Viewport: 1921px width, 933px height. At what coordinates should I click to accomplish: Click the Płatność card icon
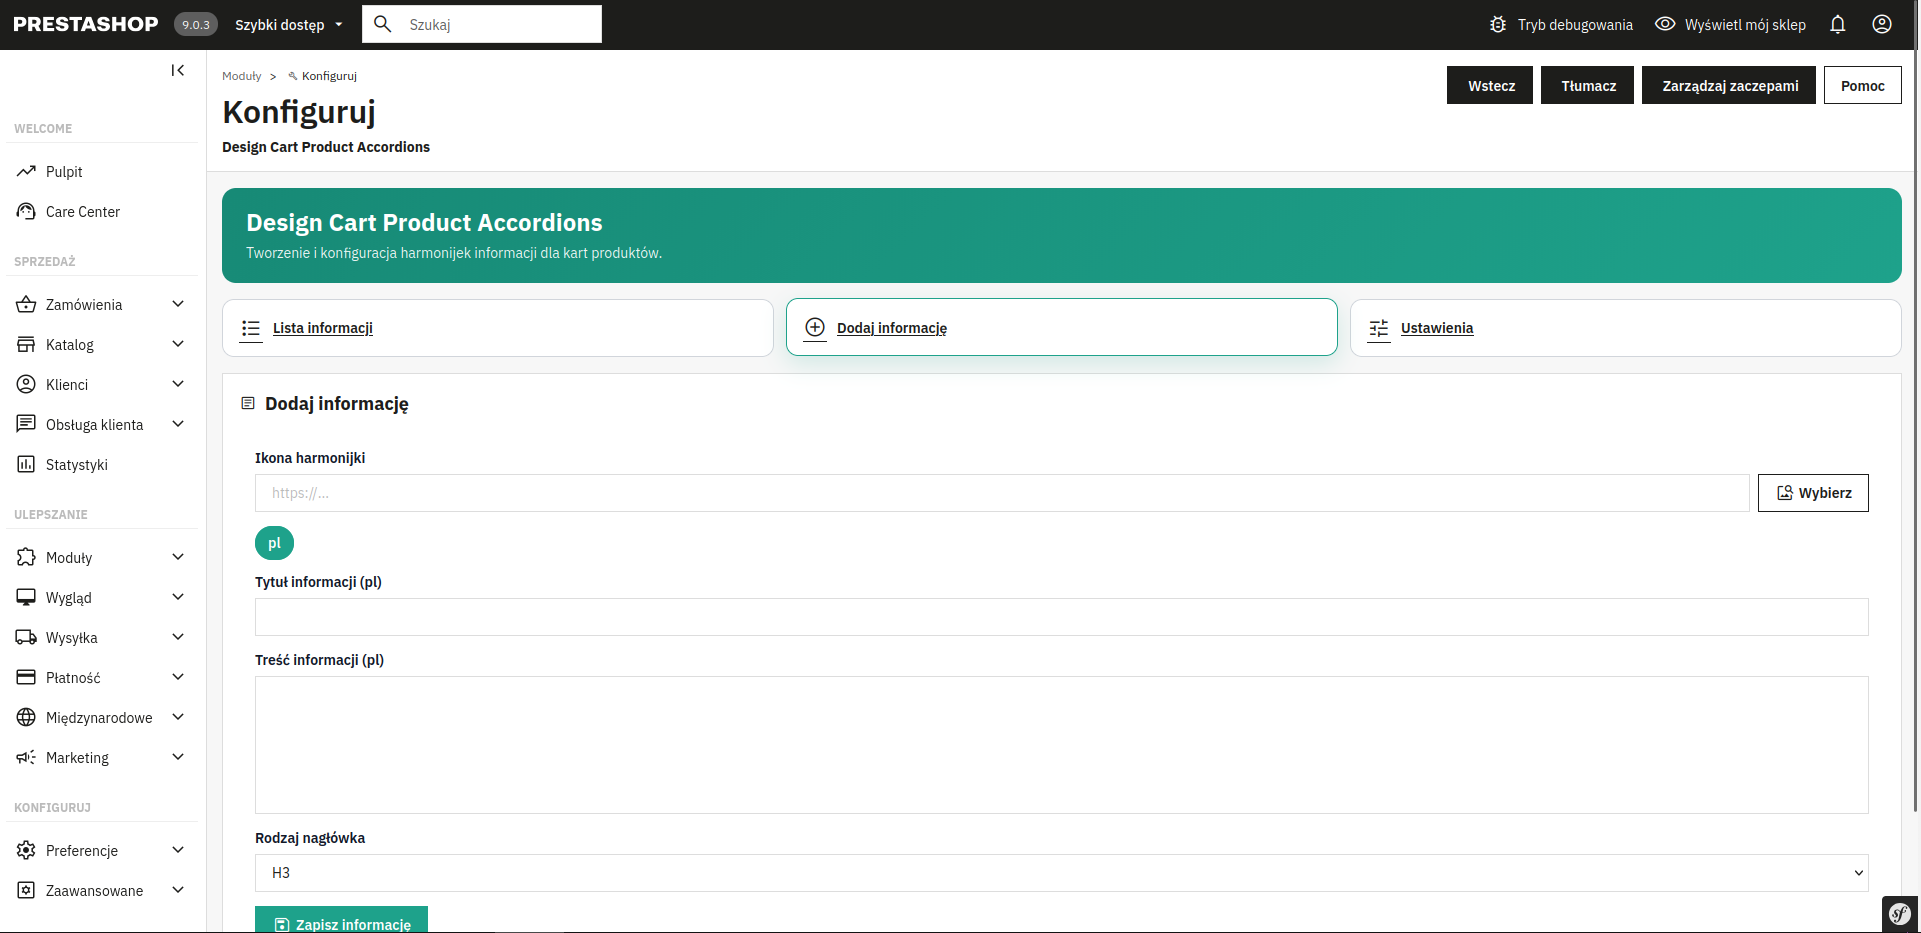[26, 678]
